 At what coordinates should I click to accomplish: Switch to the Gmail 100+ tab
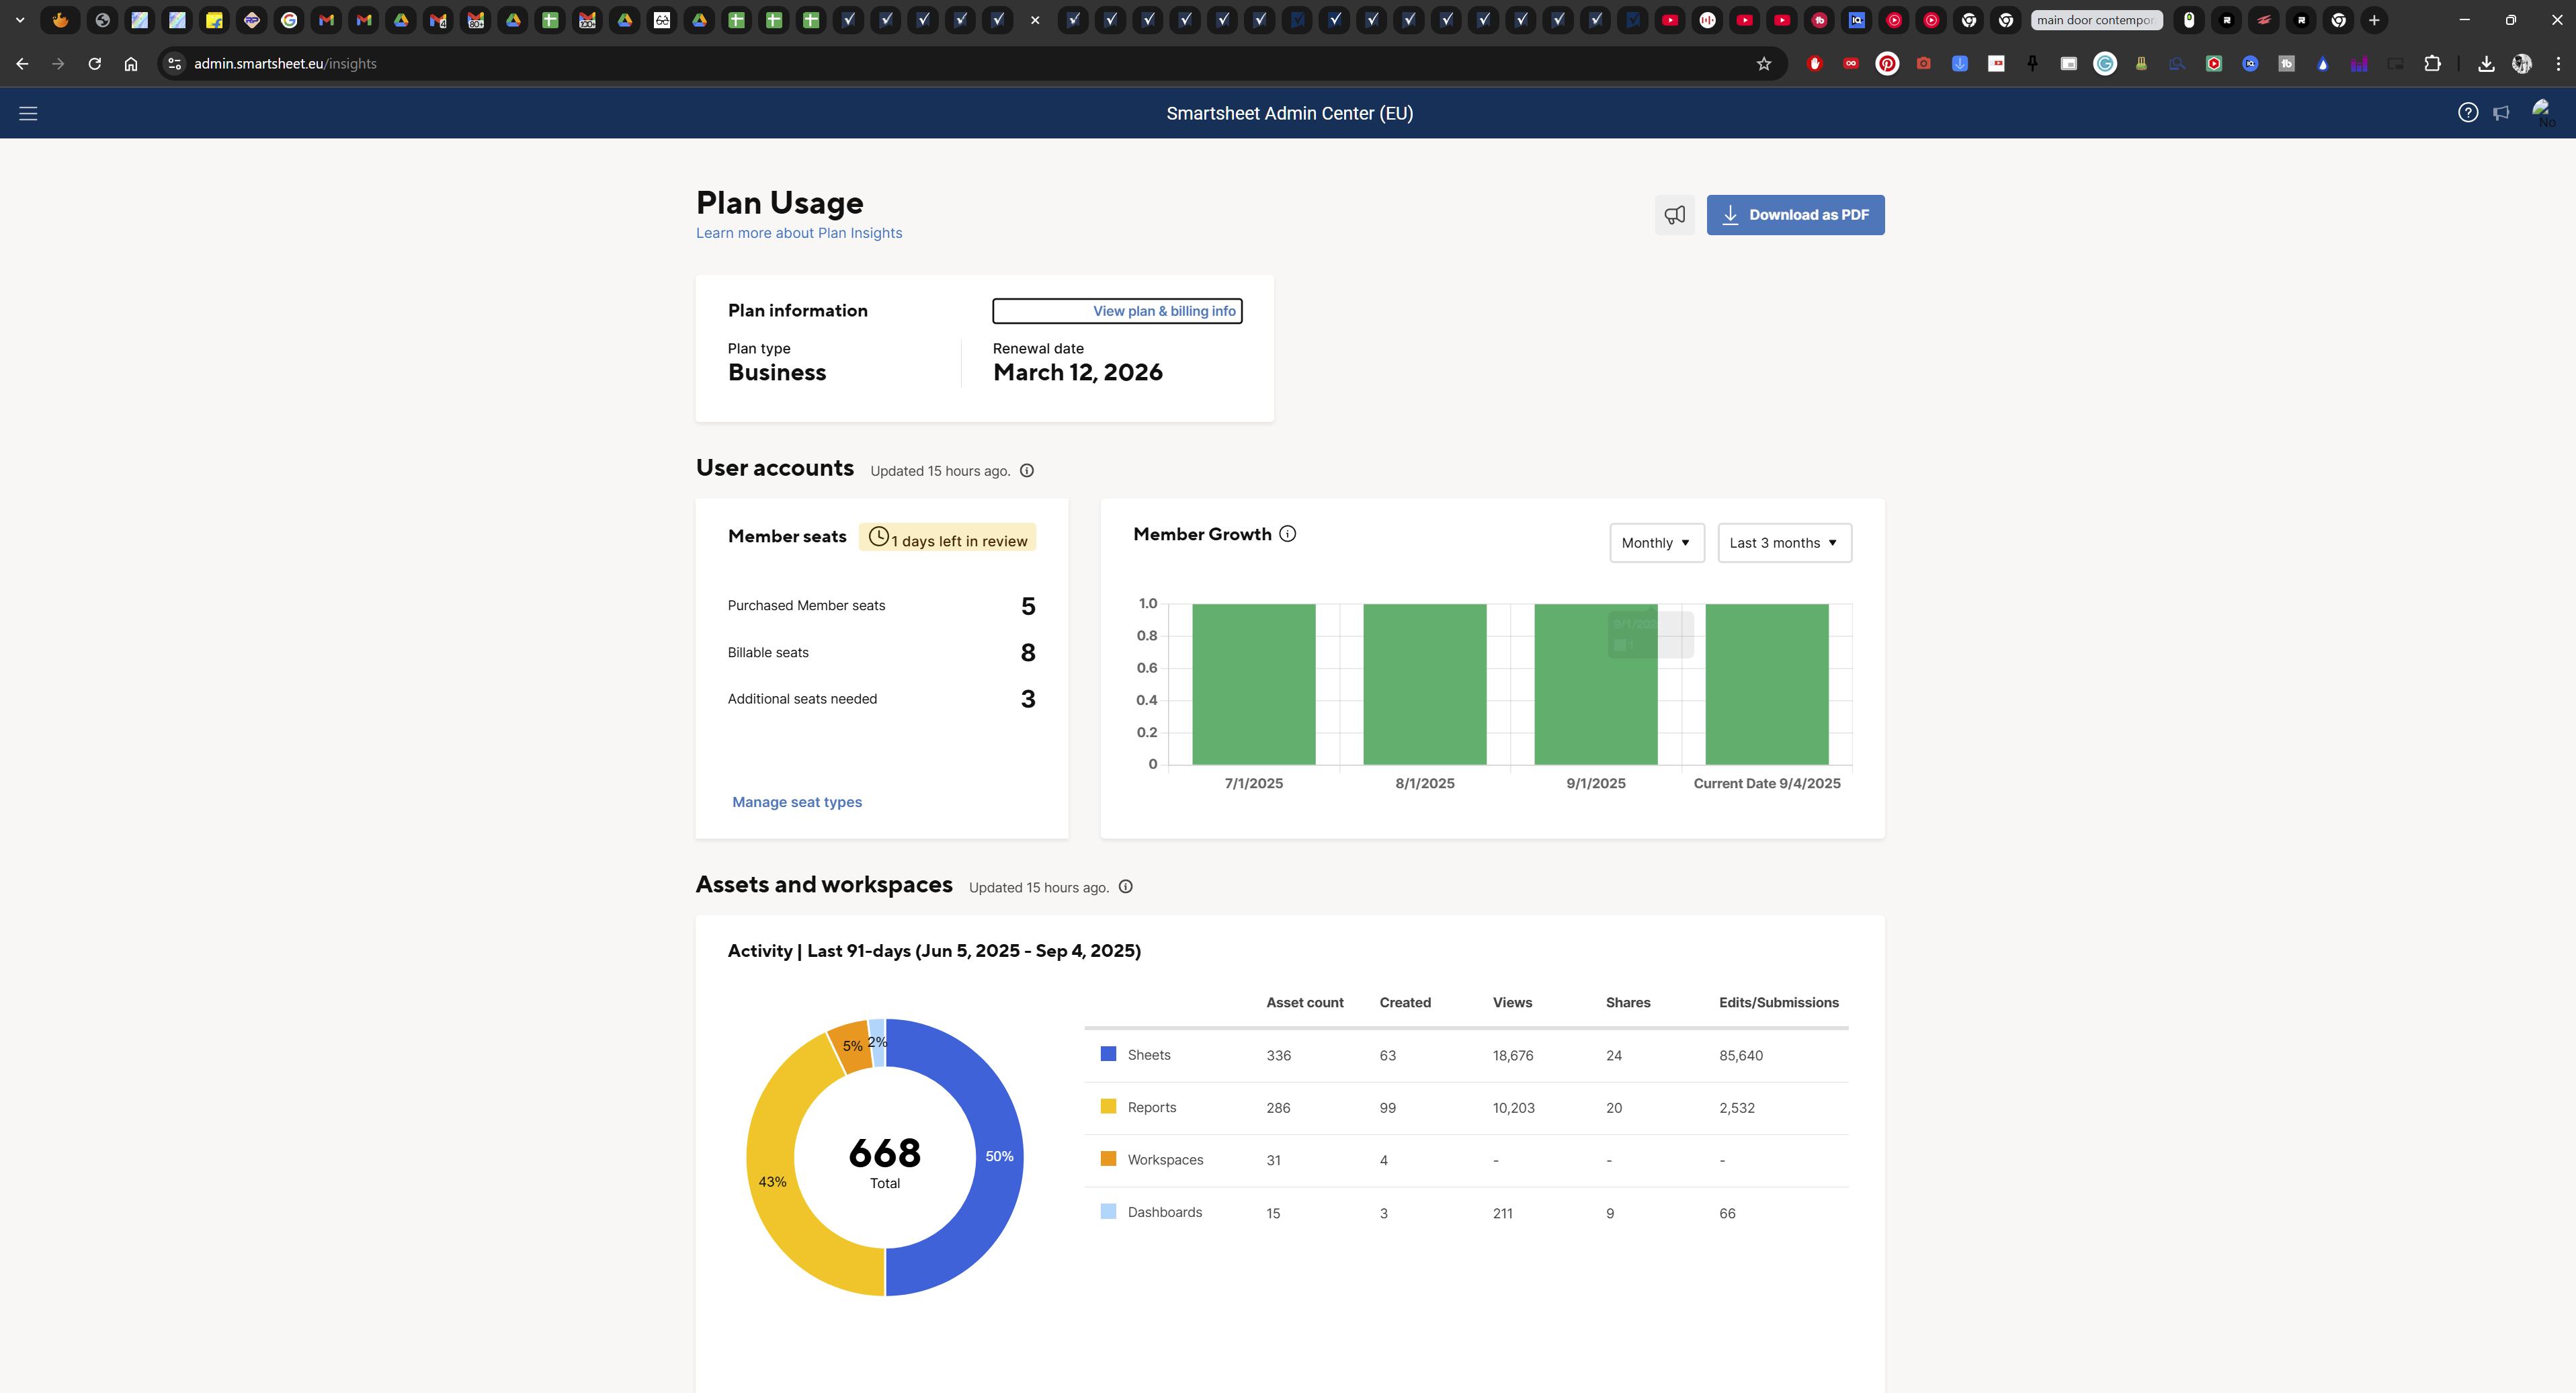[588, 20]
